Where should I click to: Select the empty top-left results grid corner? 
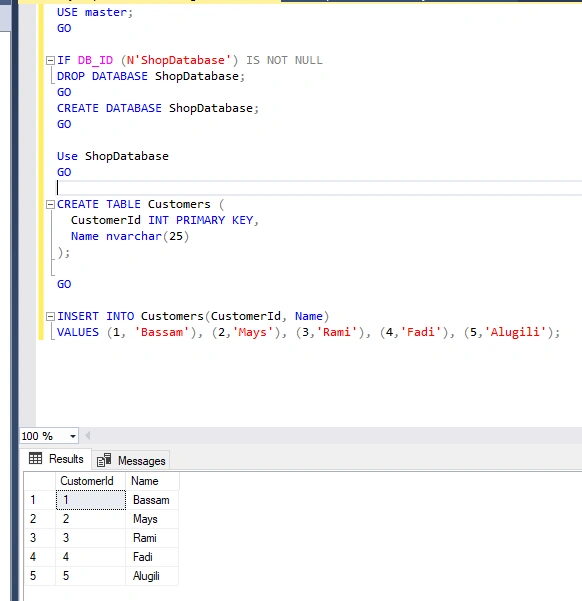[40, 481]
